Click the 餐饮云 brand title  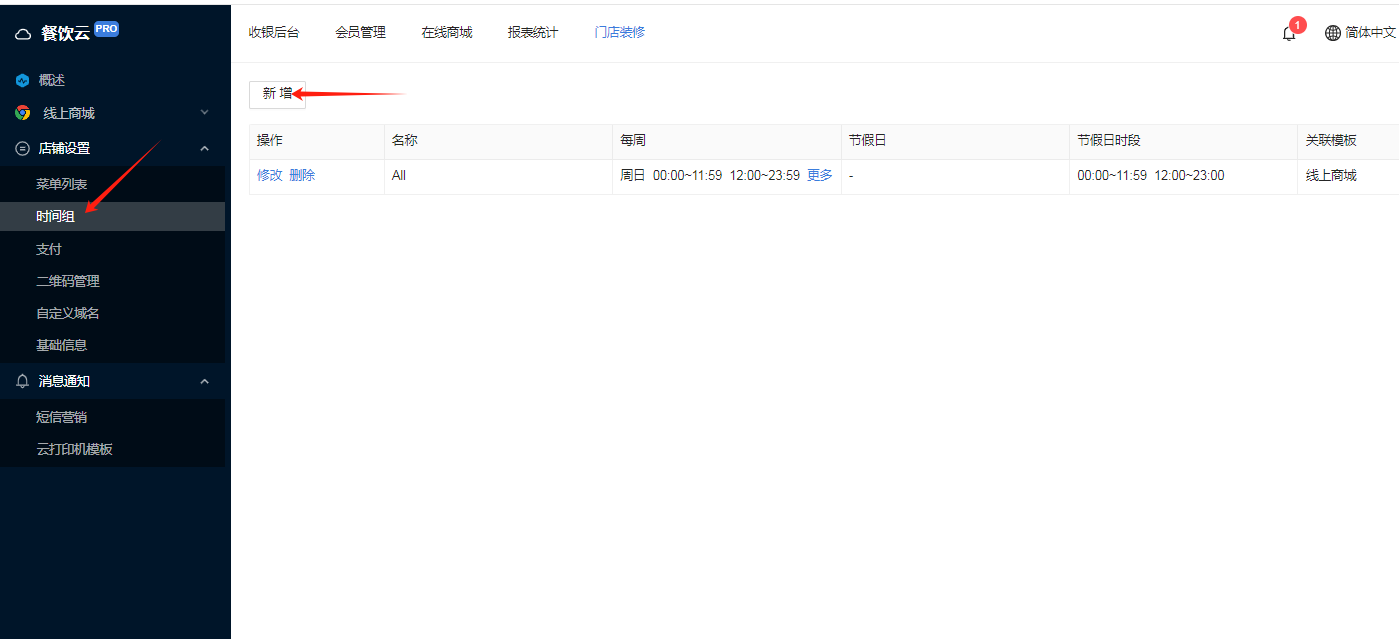click(x=66, y=33)
